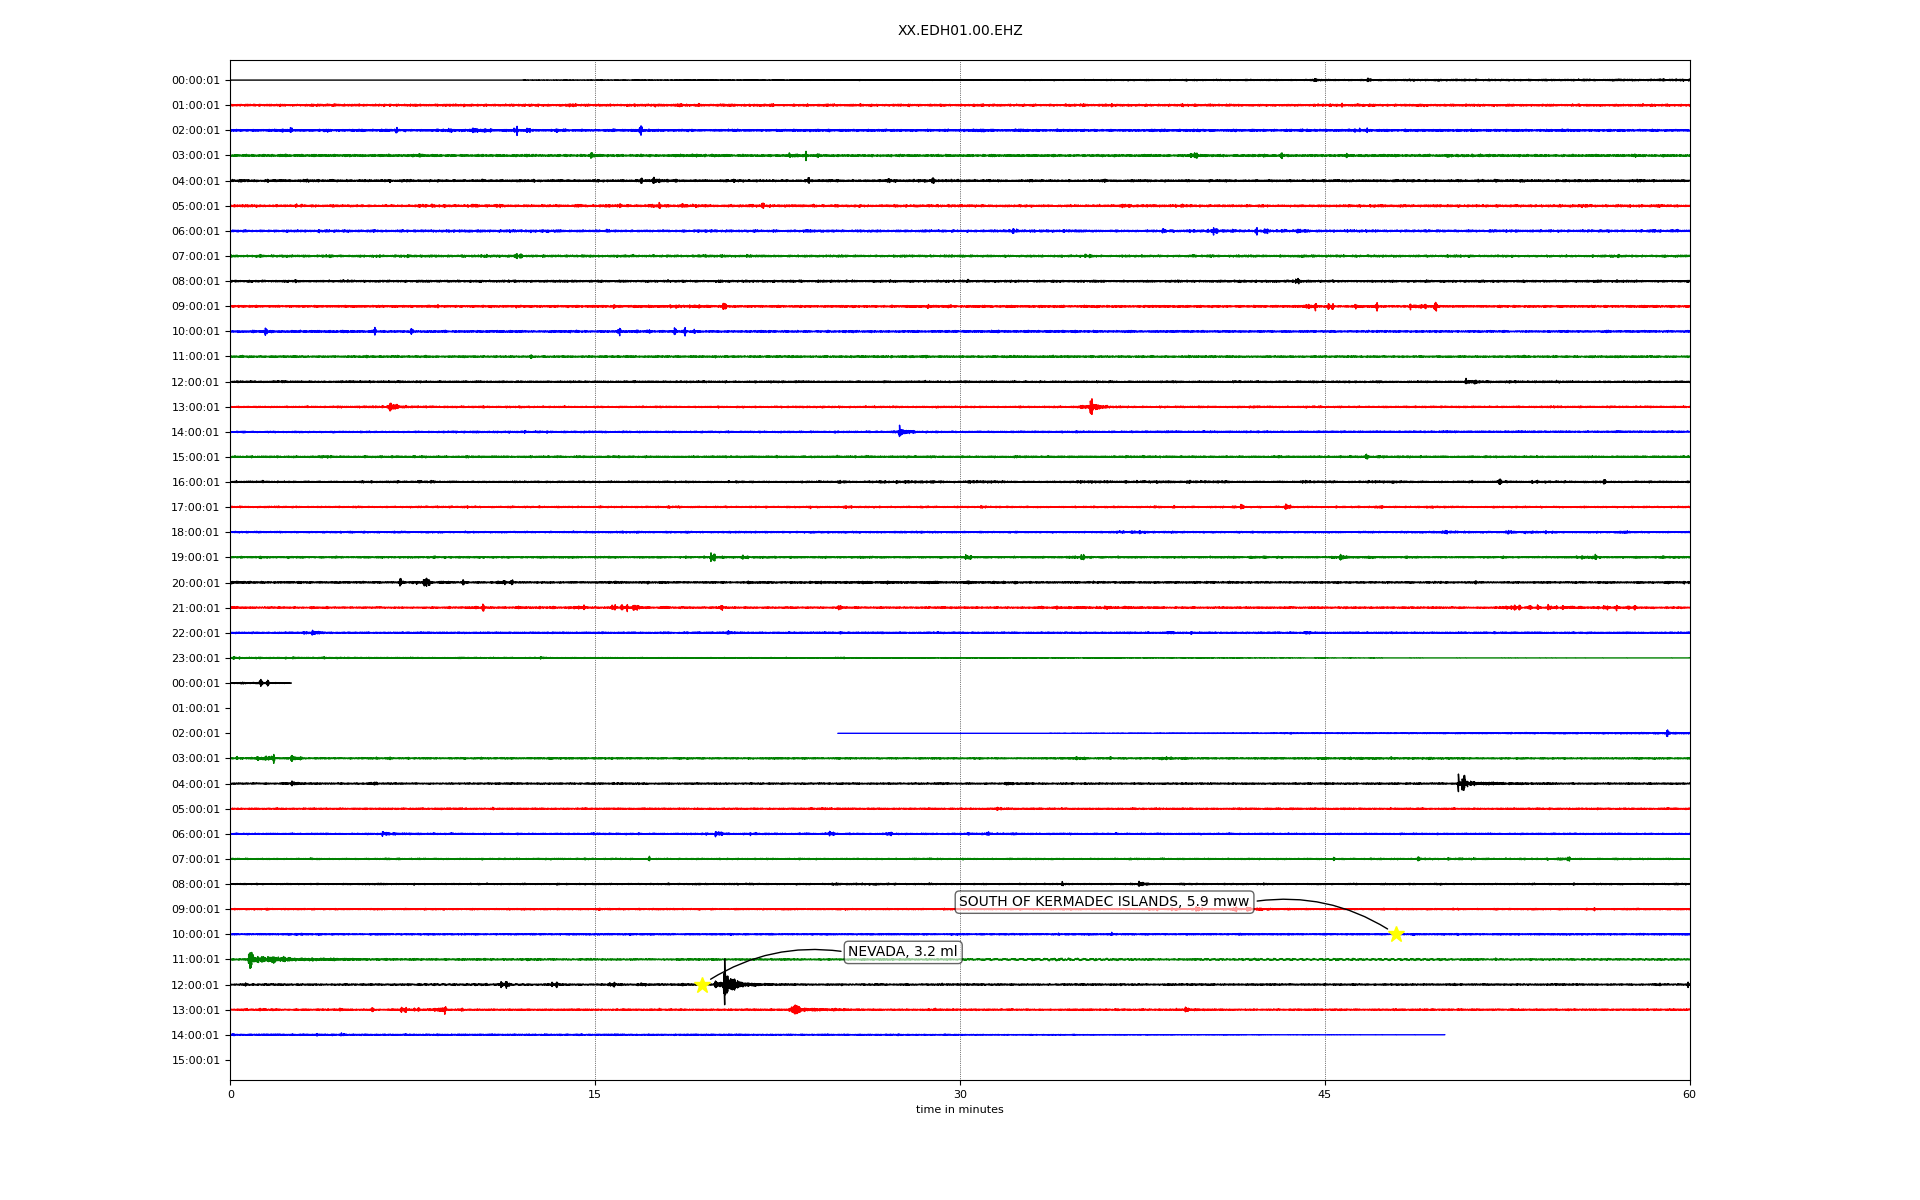Click the SOUTH OF KERMADEC ISLANDS label
This screenshot has height=1200, width=1920.
[1103, 902]
